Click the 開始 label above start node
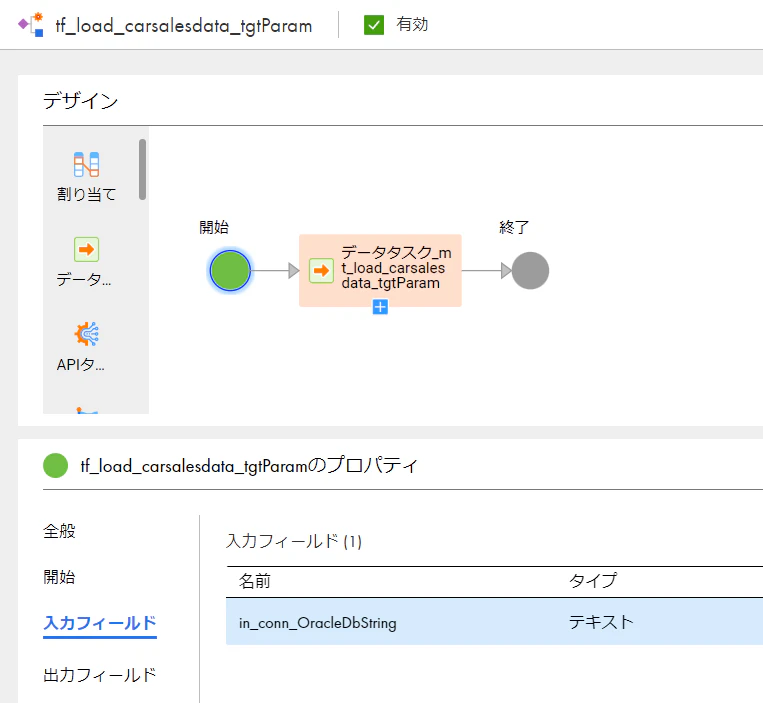The image size is (763, 703). 214,227
